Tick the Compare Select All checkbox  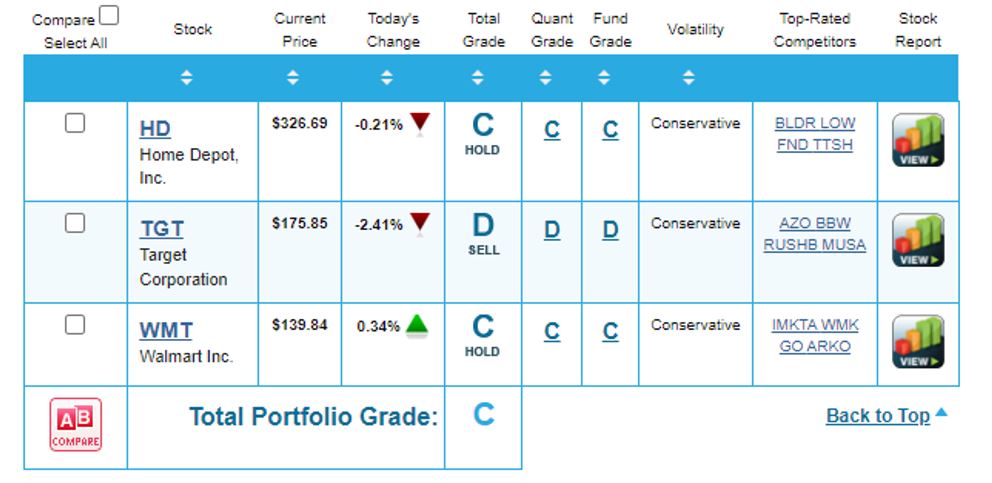pos(109,16)
